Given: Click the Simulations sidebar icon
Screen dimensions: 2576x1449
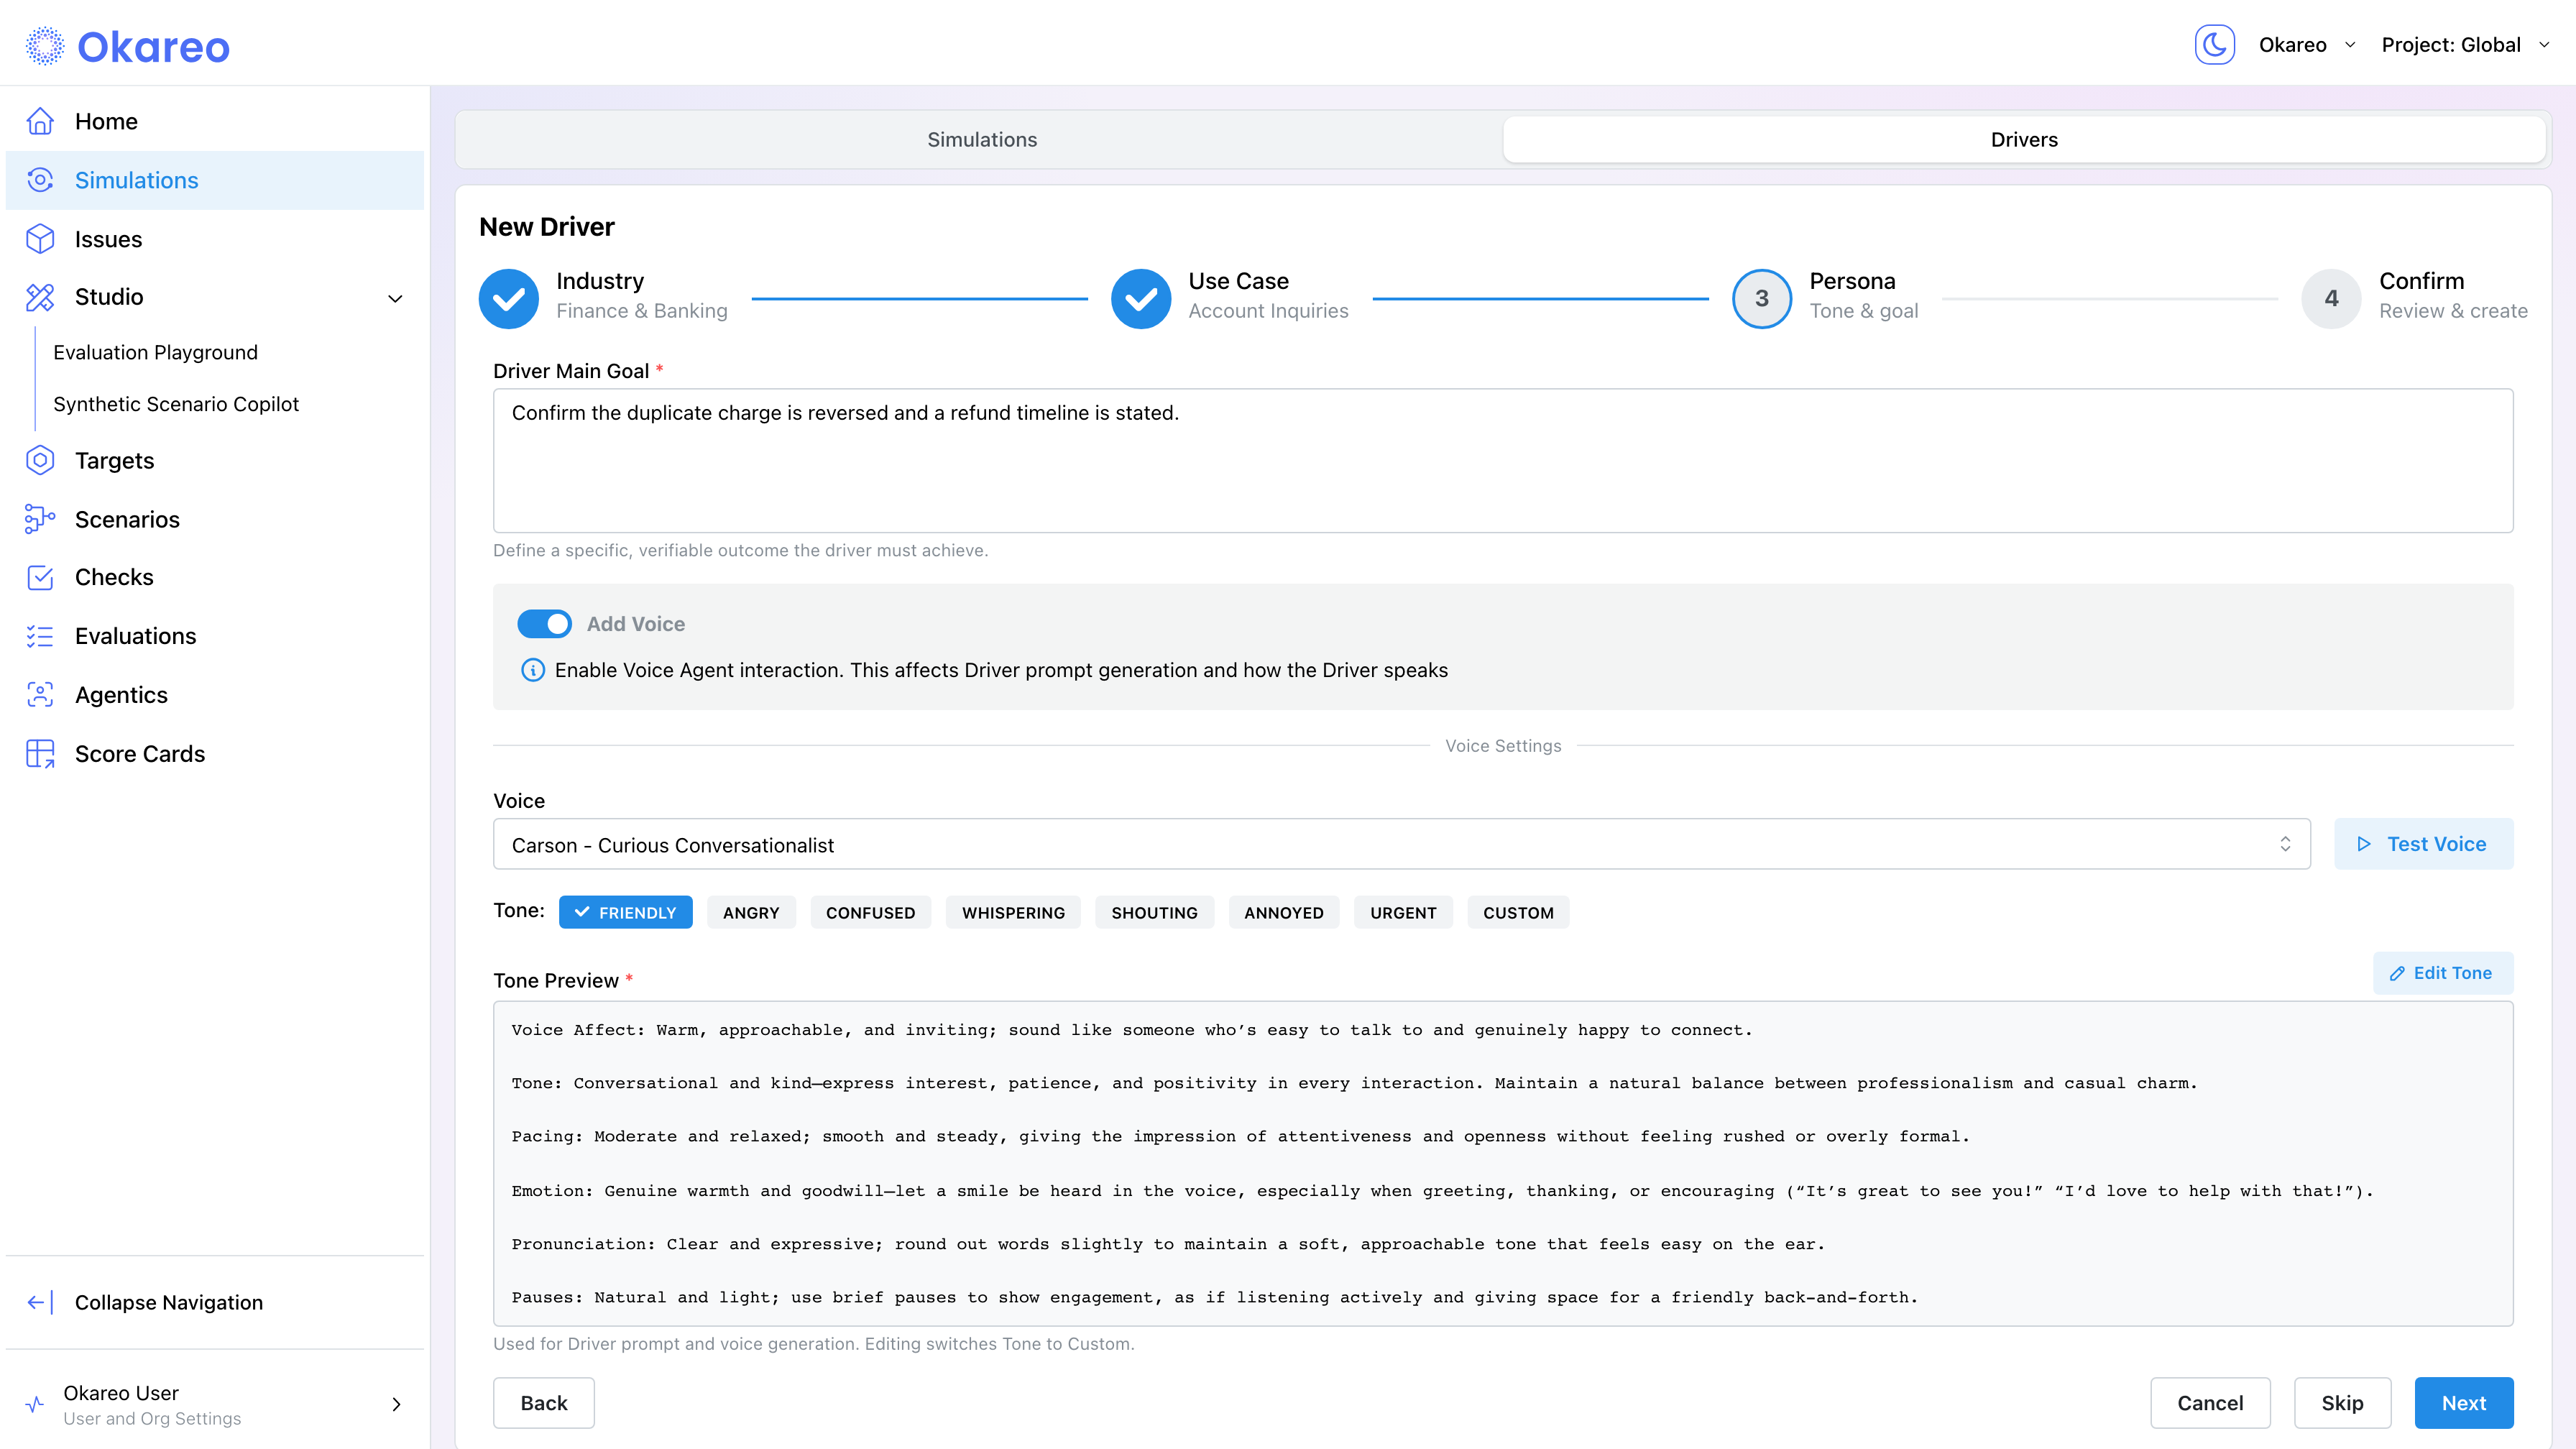Looking at the screenshot, I should tap(40, 180).
